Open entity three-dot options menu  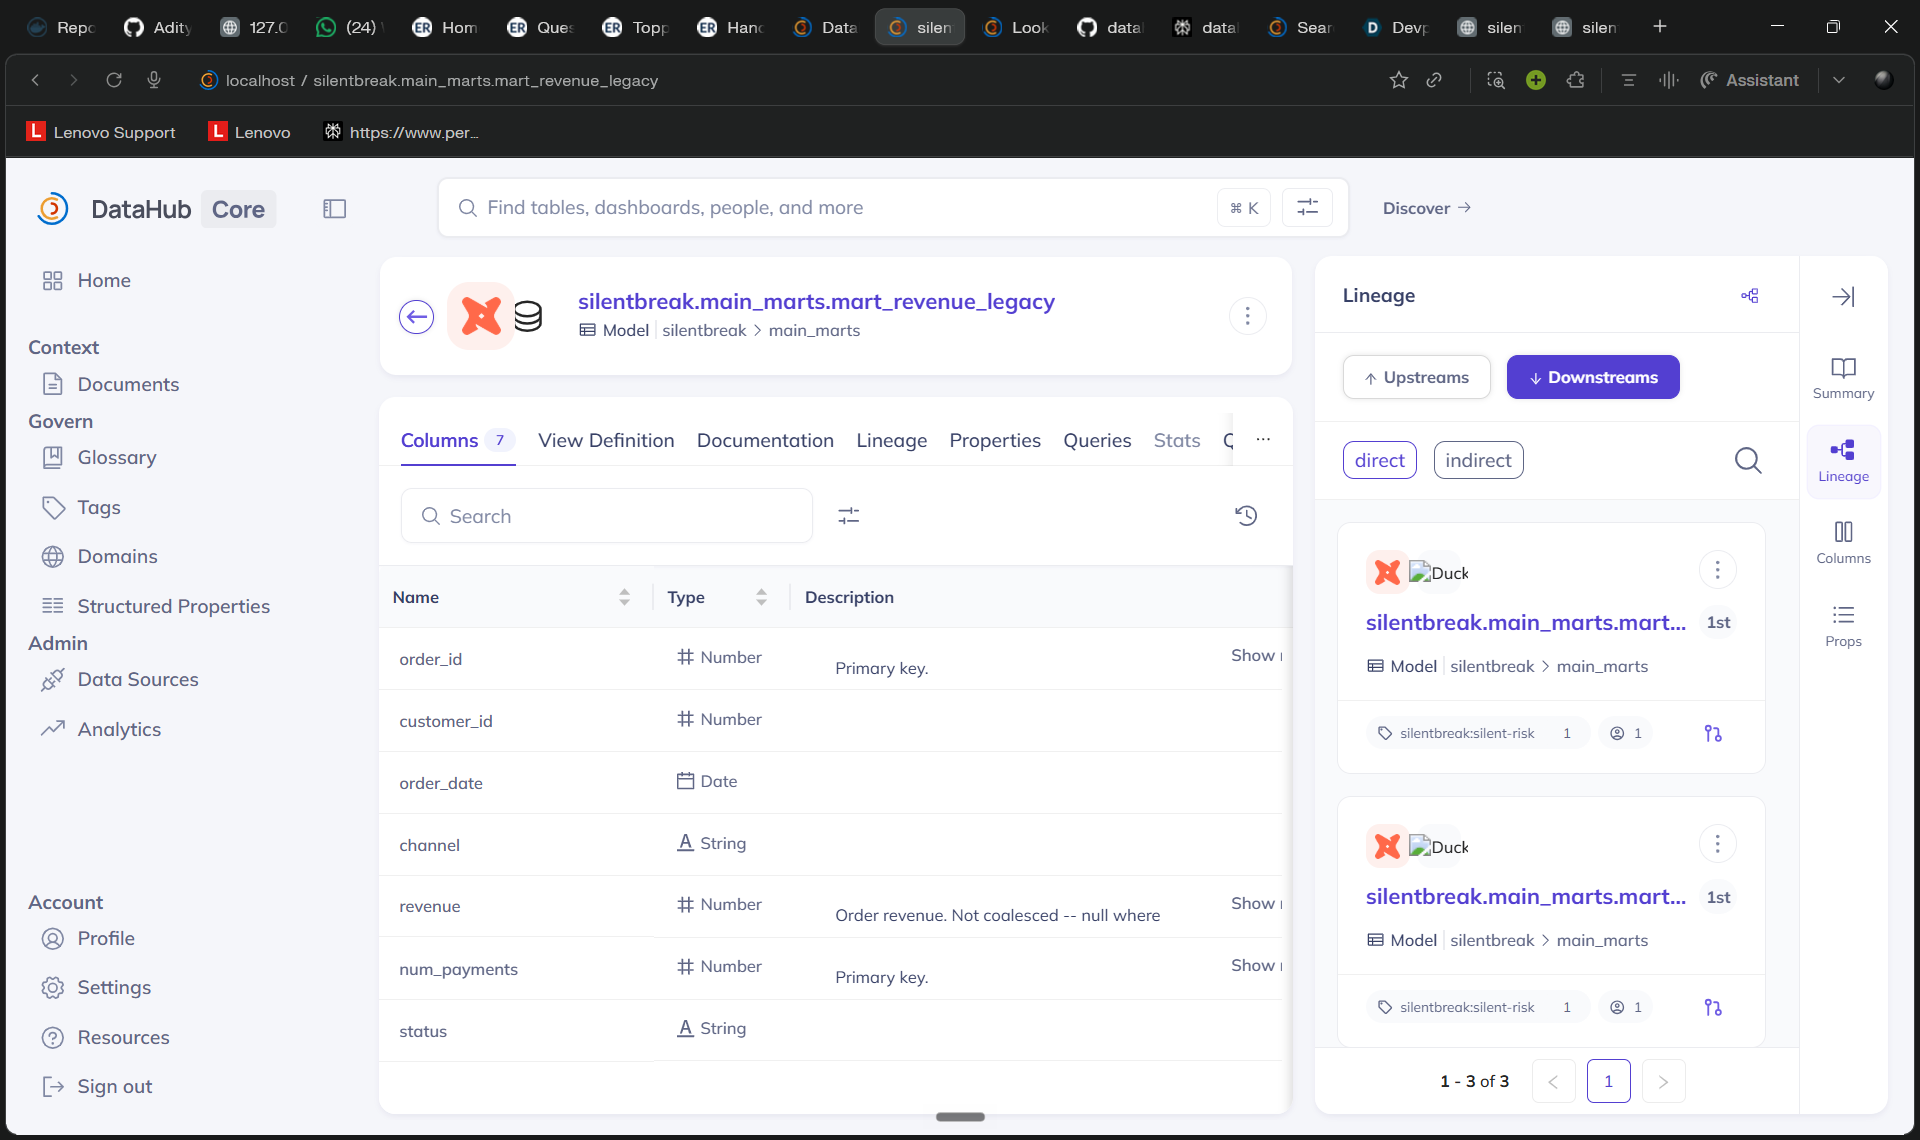[x=1247, y=317]
